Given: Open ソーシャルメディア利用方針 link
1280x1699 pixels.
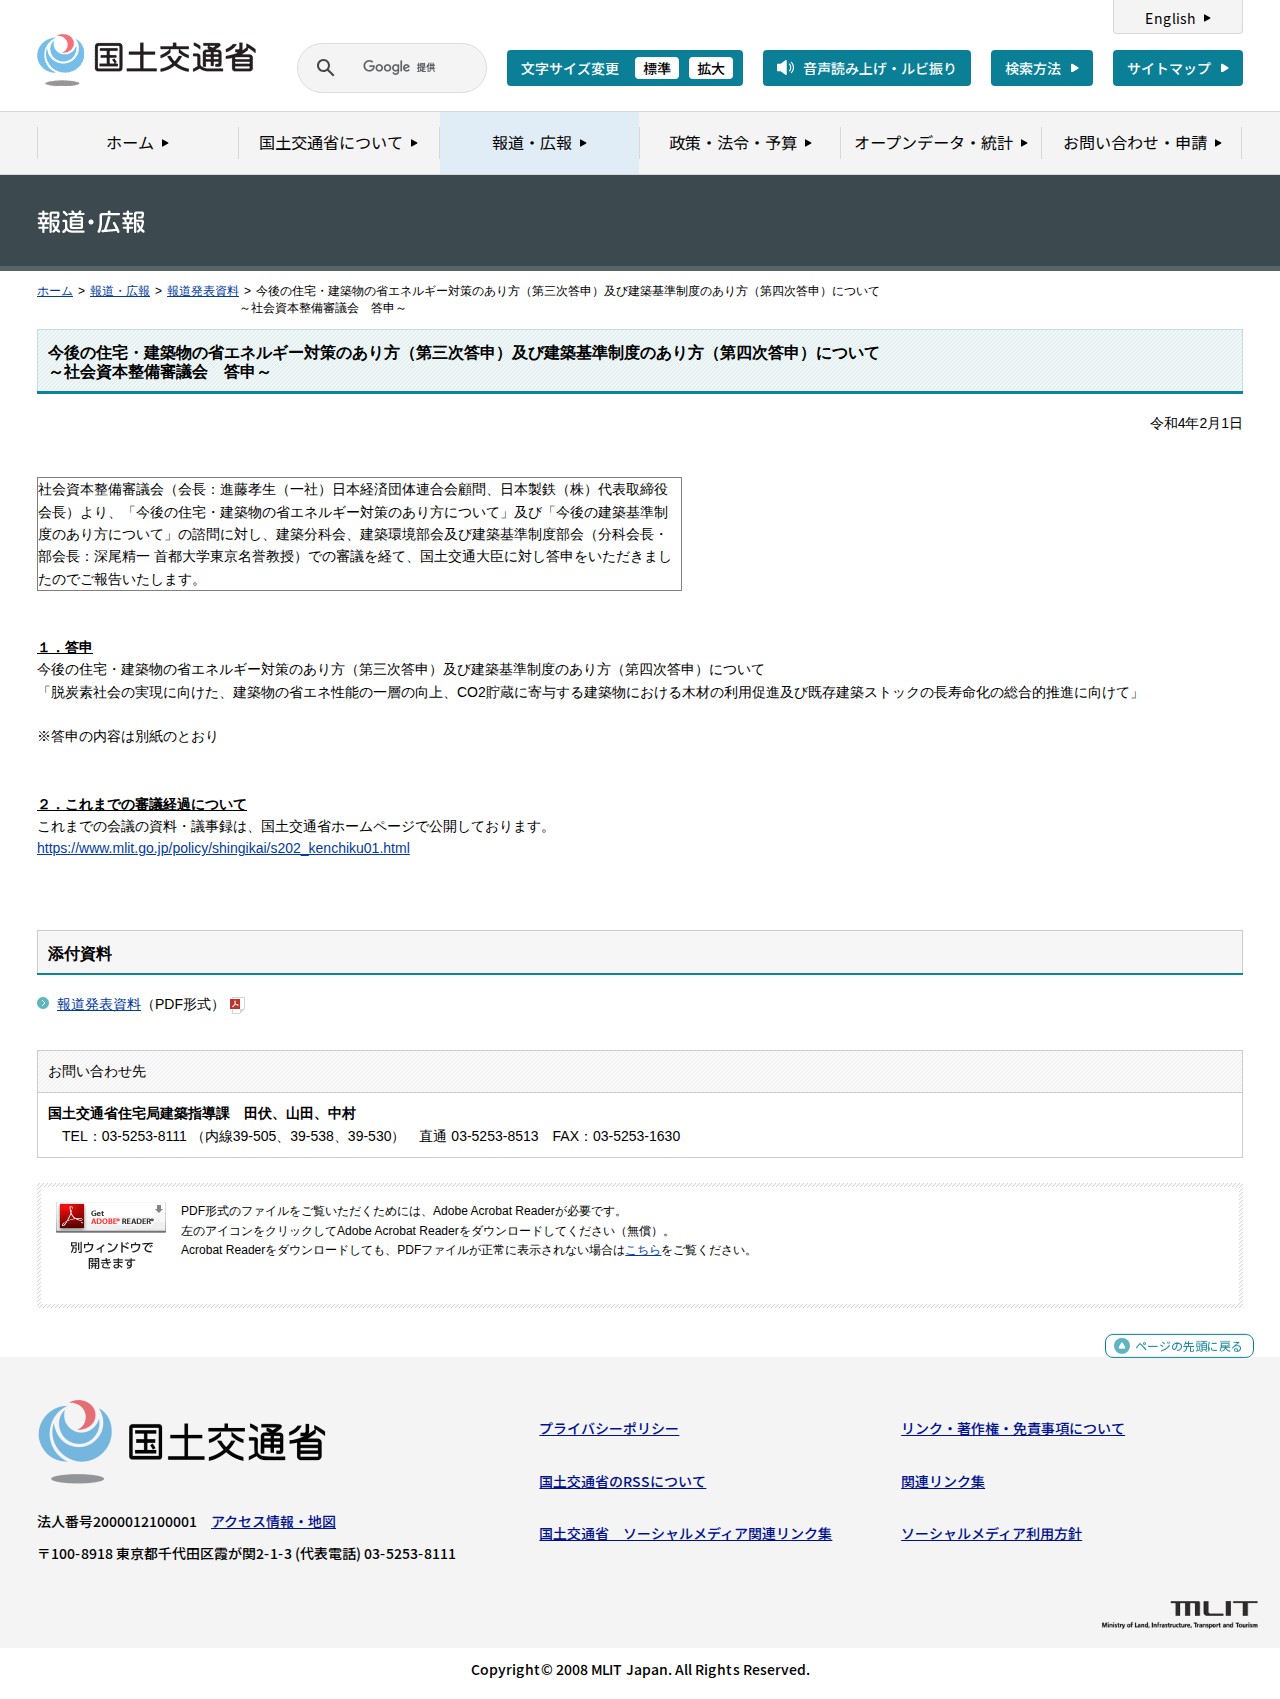Looking at the screenshot, I should coord(991,1534).
